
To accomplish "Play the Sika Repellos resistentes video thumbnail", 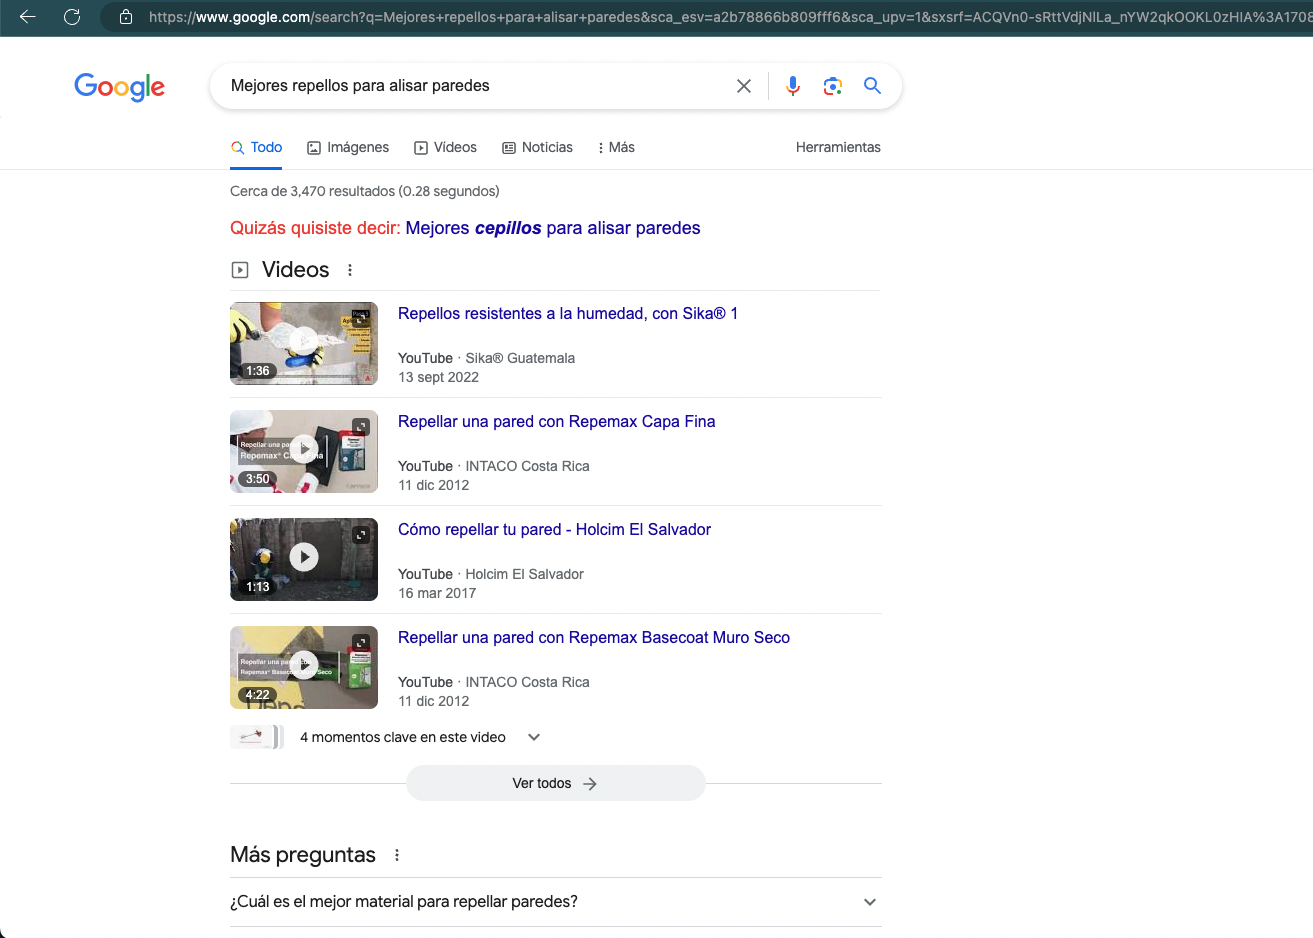I will tap(304, 343).
